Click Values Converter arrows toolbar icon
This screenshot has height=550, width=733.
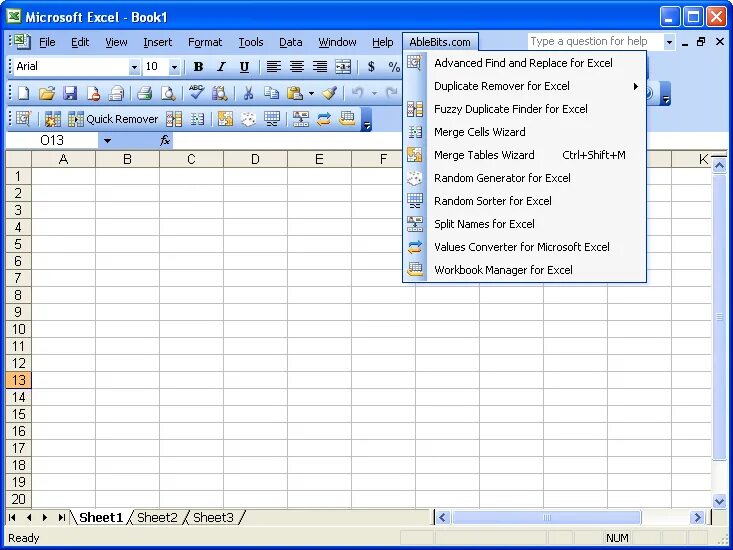point(323,119)
